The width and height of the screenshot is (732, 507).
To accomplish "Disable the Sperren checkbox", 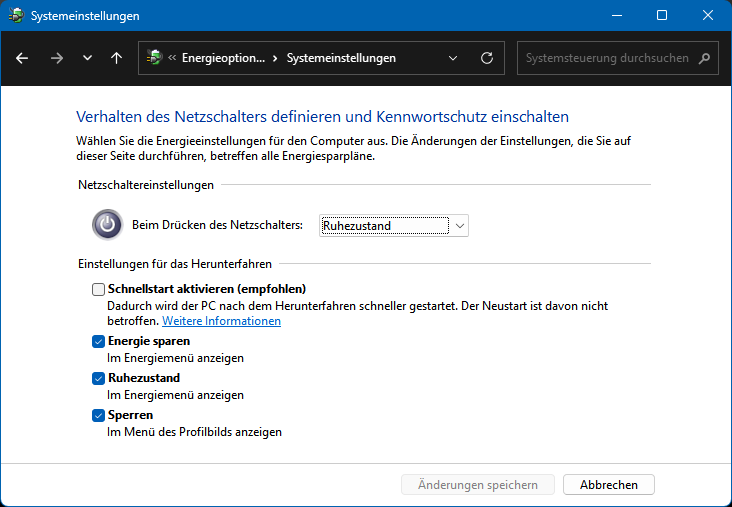I will pos(98,415).
